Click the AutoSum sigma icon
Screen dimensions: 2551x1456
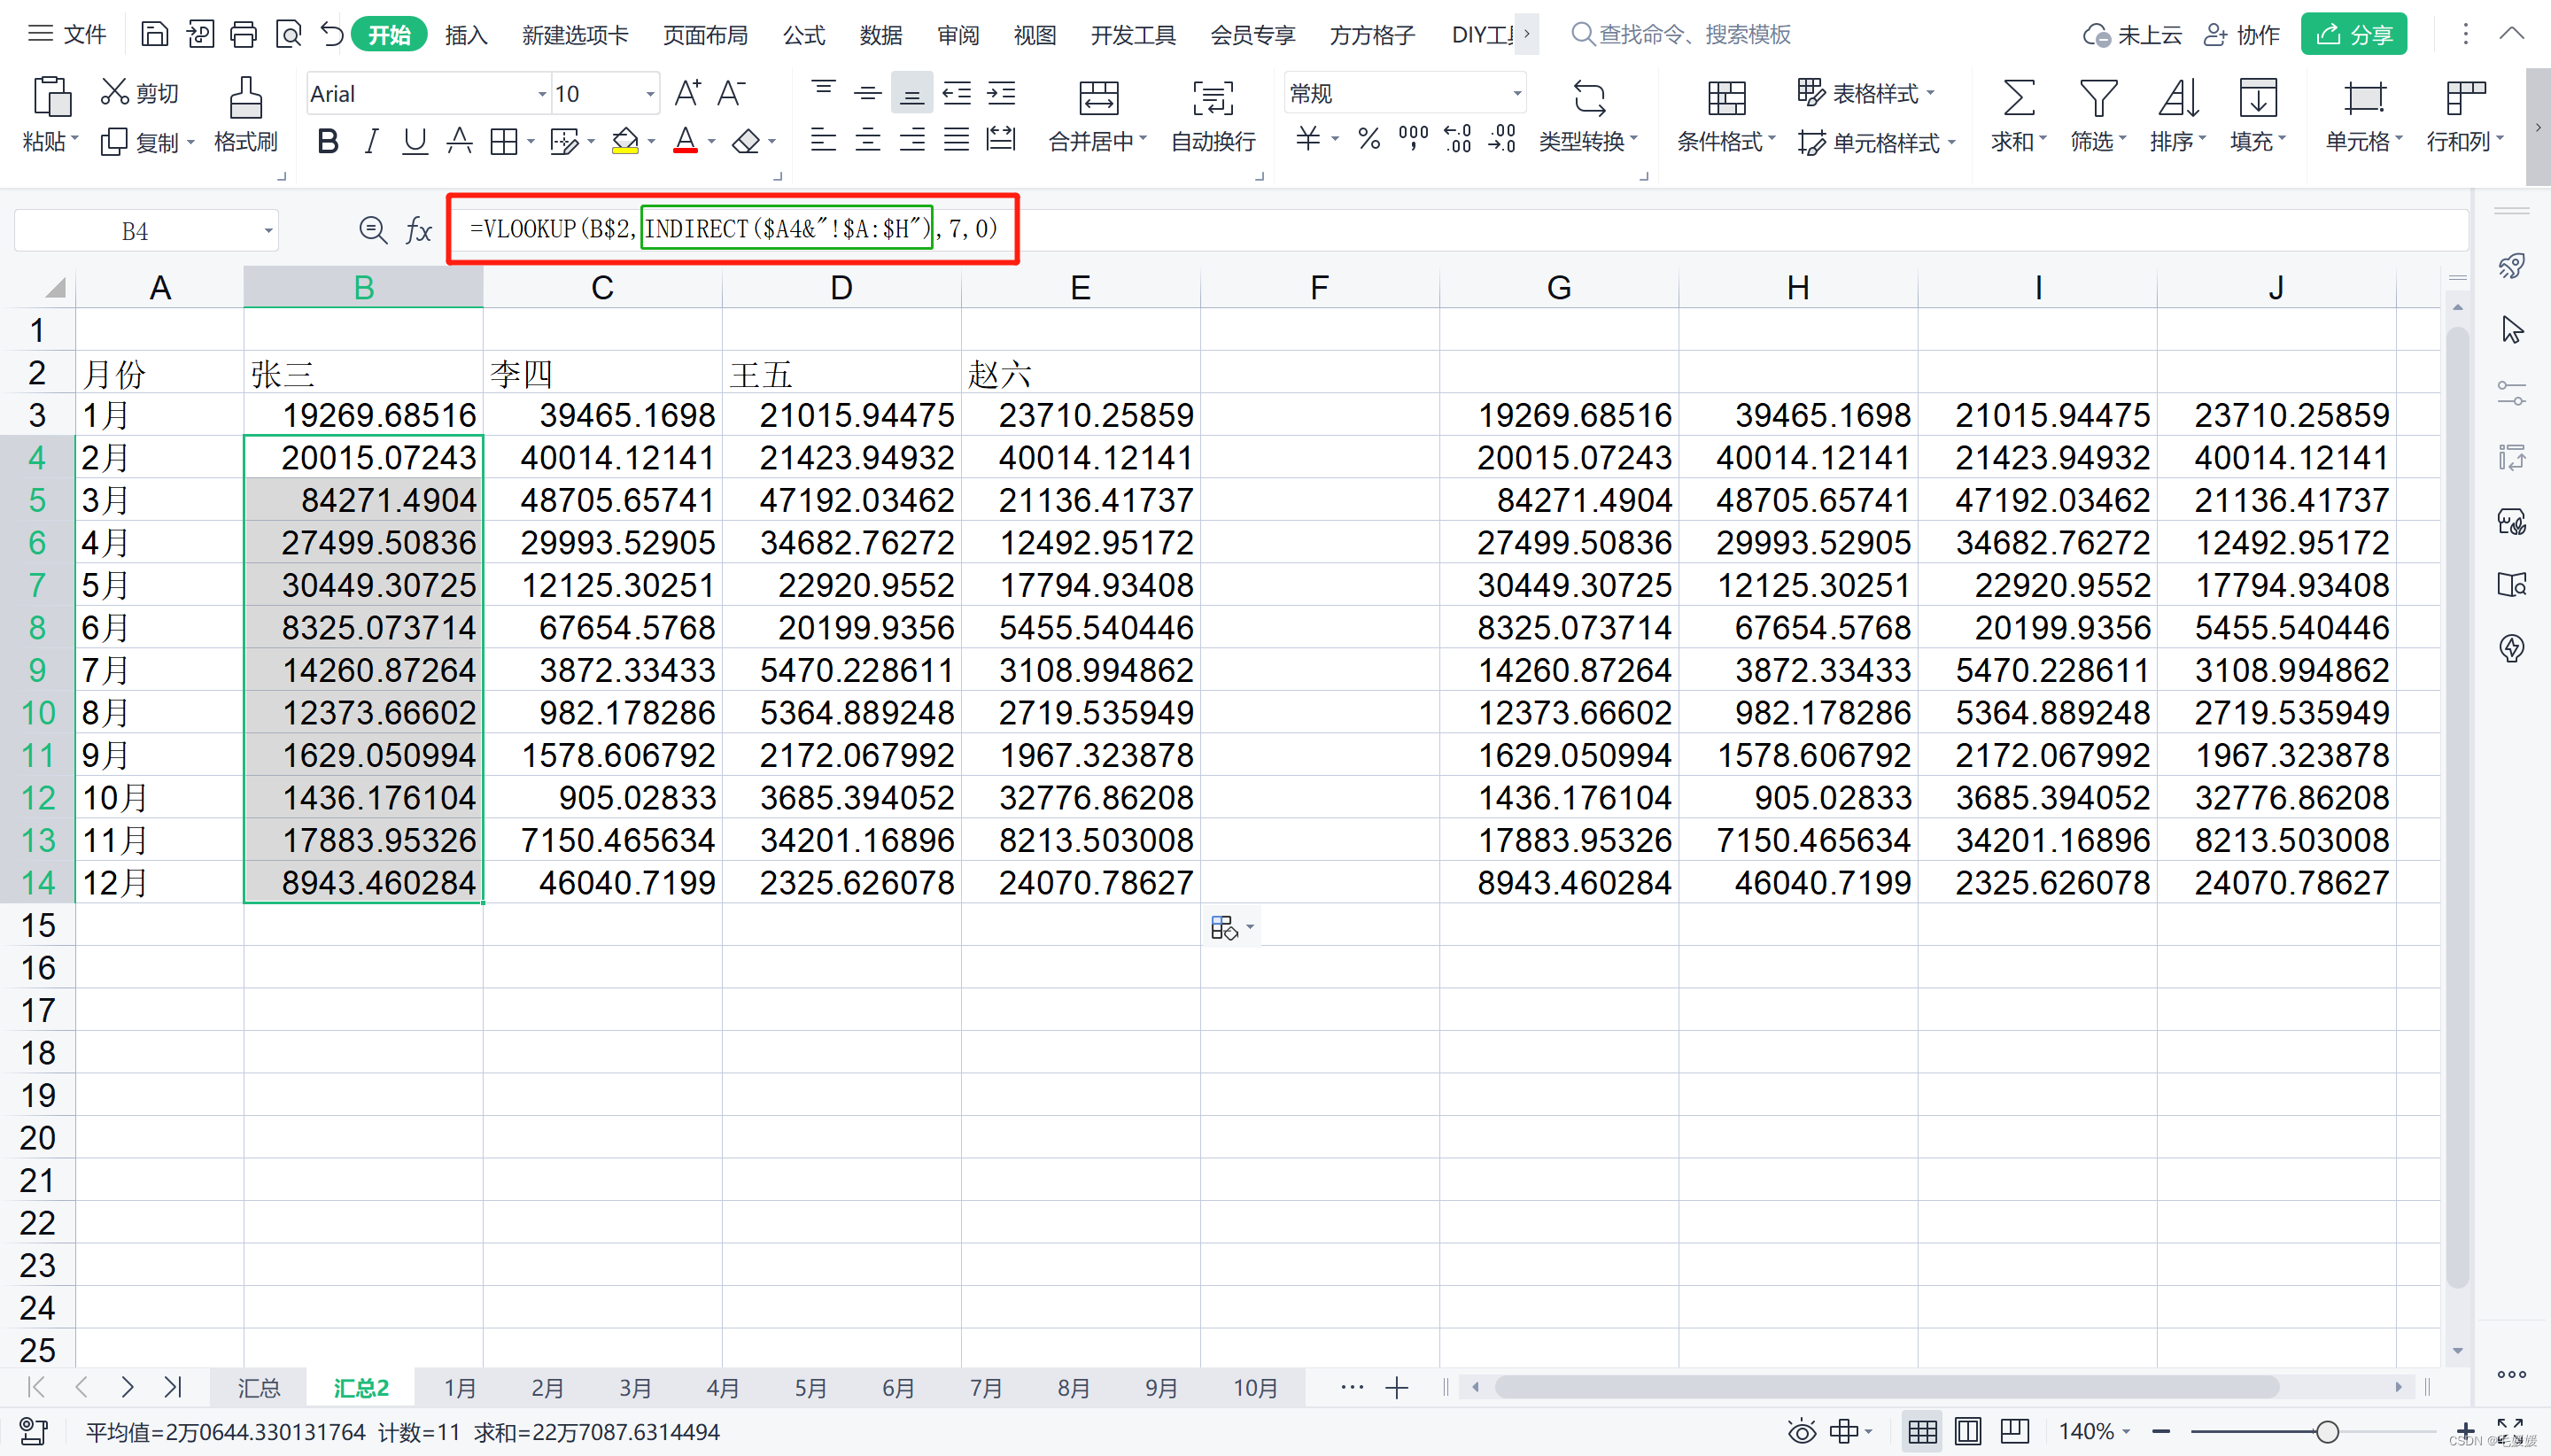click(2018, 98)
